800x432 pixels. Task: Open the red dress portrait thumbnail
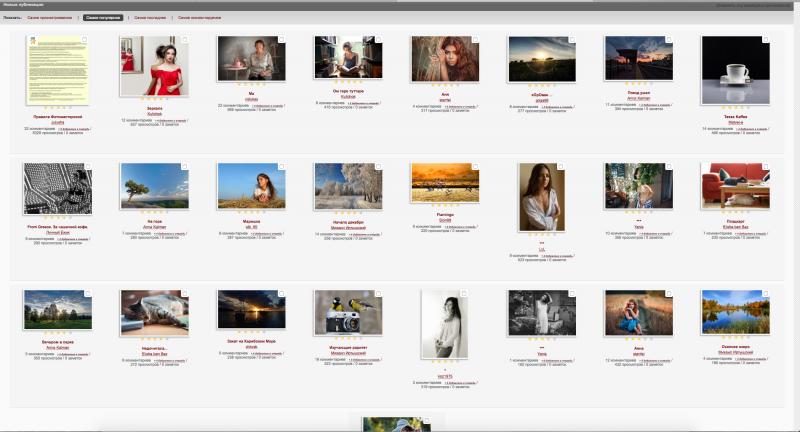(155, 66)
